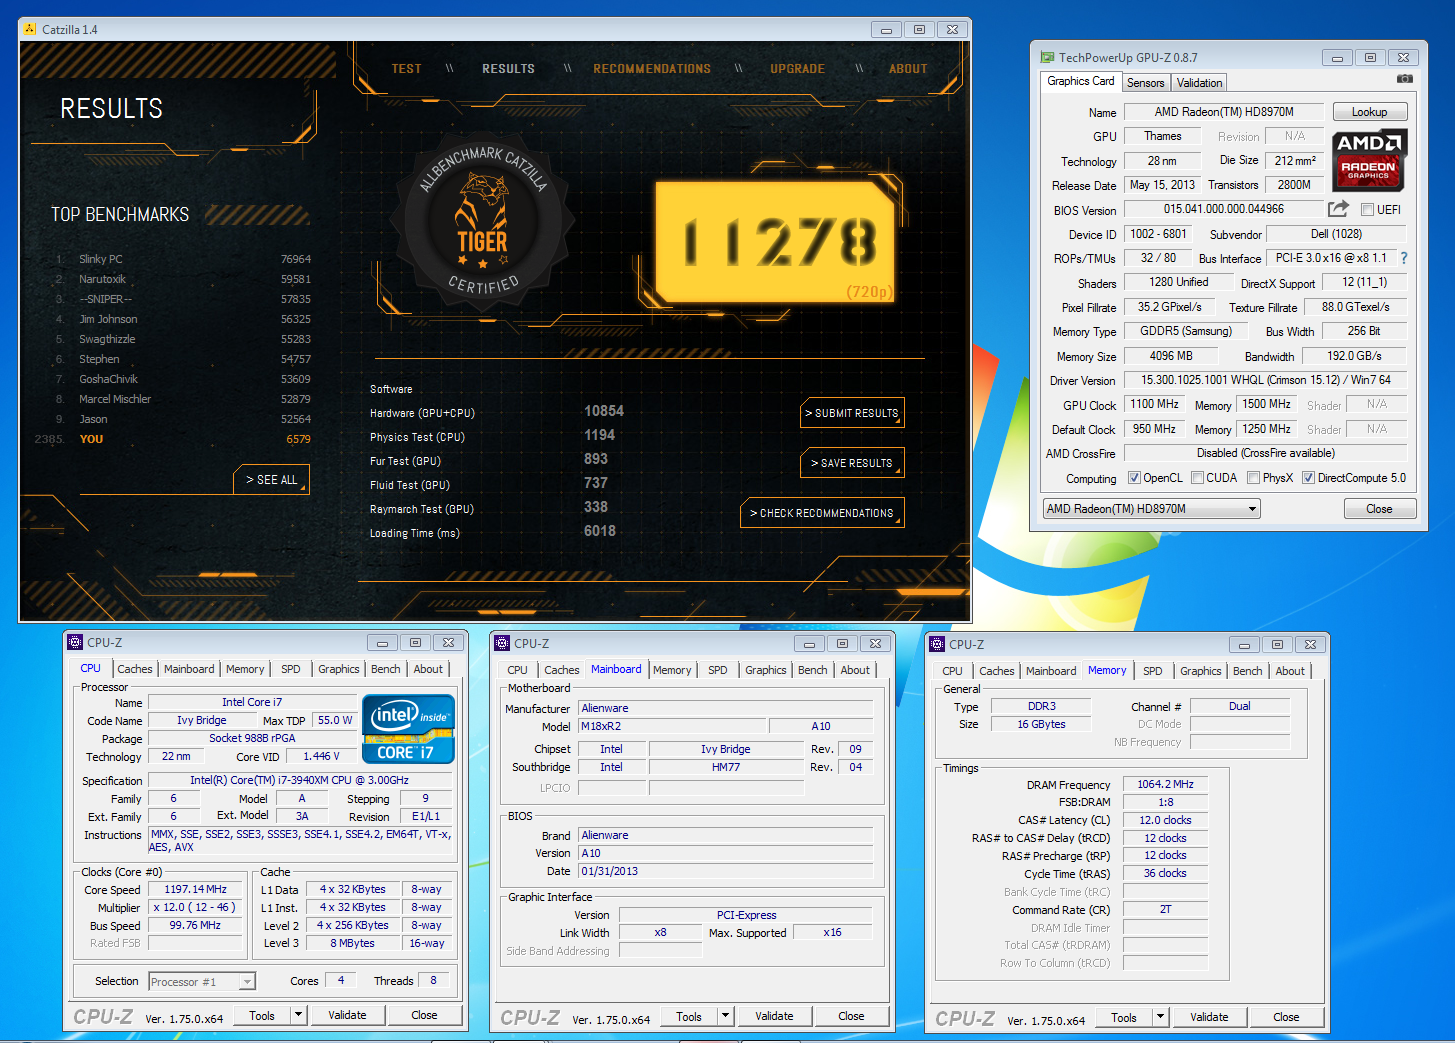Click the BIOS share/export arrow icon in GPU-Z

coord(1338,209)
